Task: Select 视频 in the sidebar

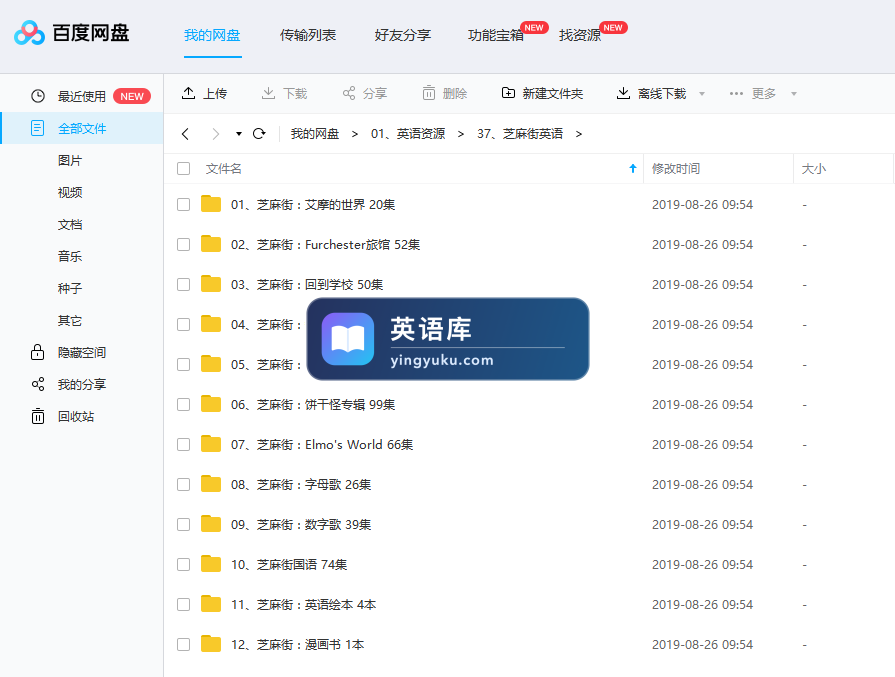Action: [x=70, y=192]
